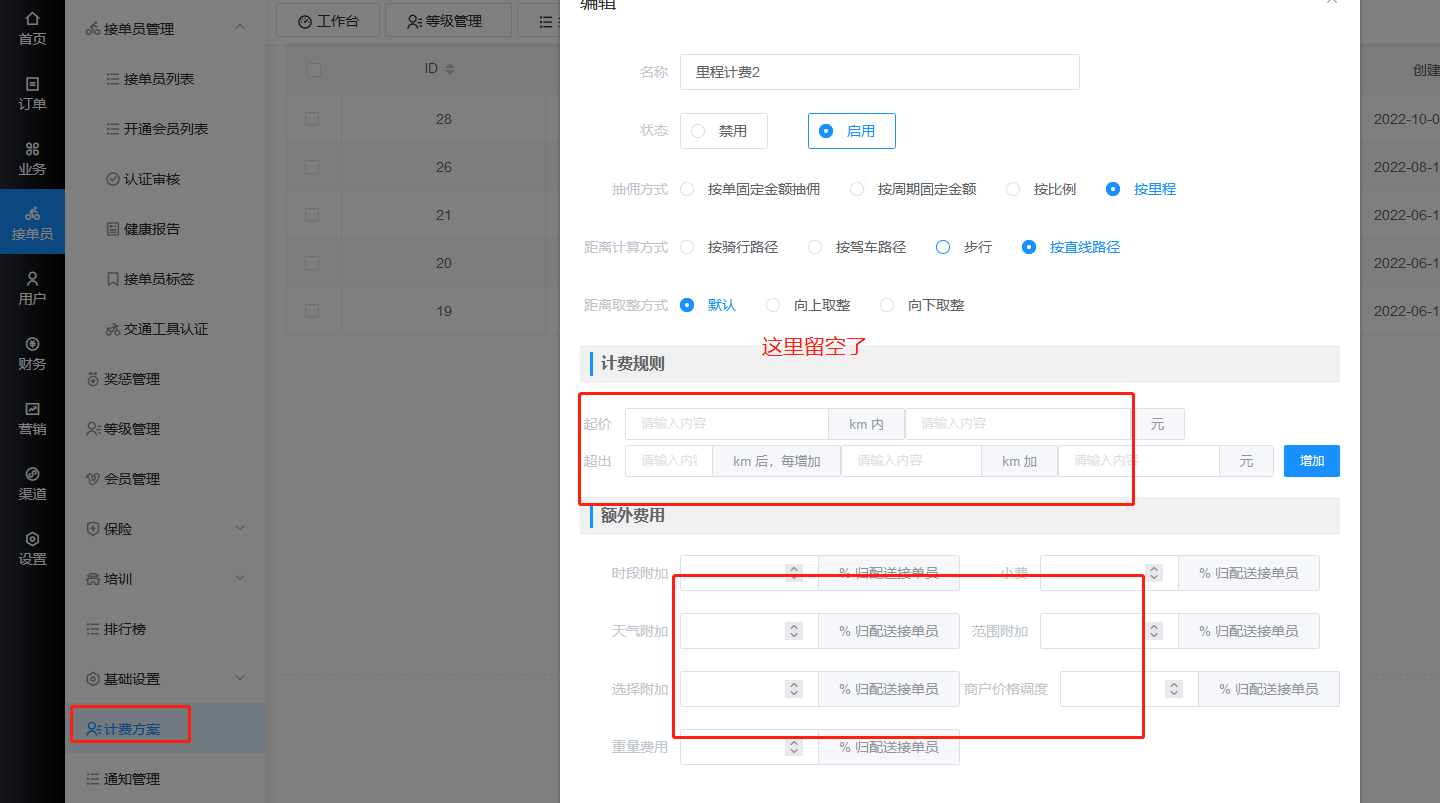Go to 订单 in left navigation
1440x803 pixels.
[32, 94]
